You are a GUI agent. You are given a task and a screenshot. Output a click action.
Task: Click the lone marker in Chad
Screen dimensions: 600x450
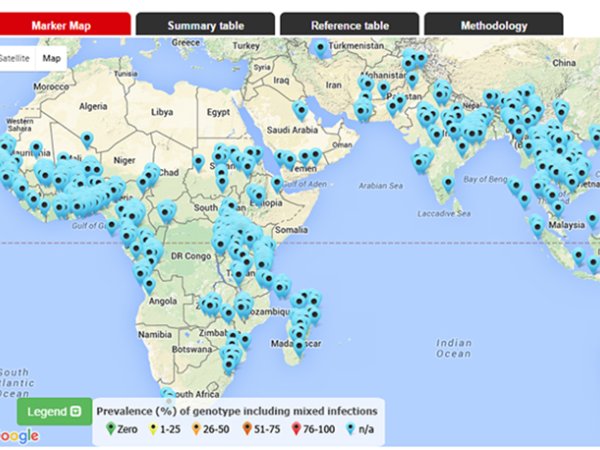click(198, 161)
